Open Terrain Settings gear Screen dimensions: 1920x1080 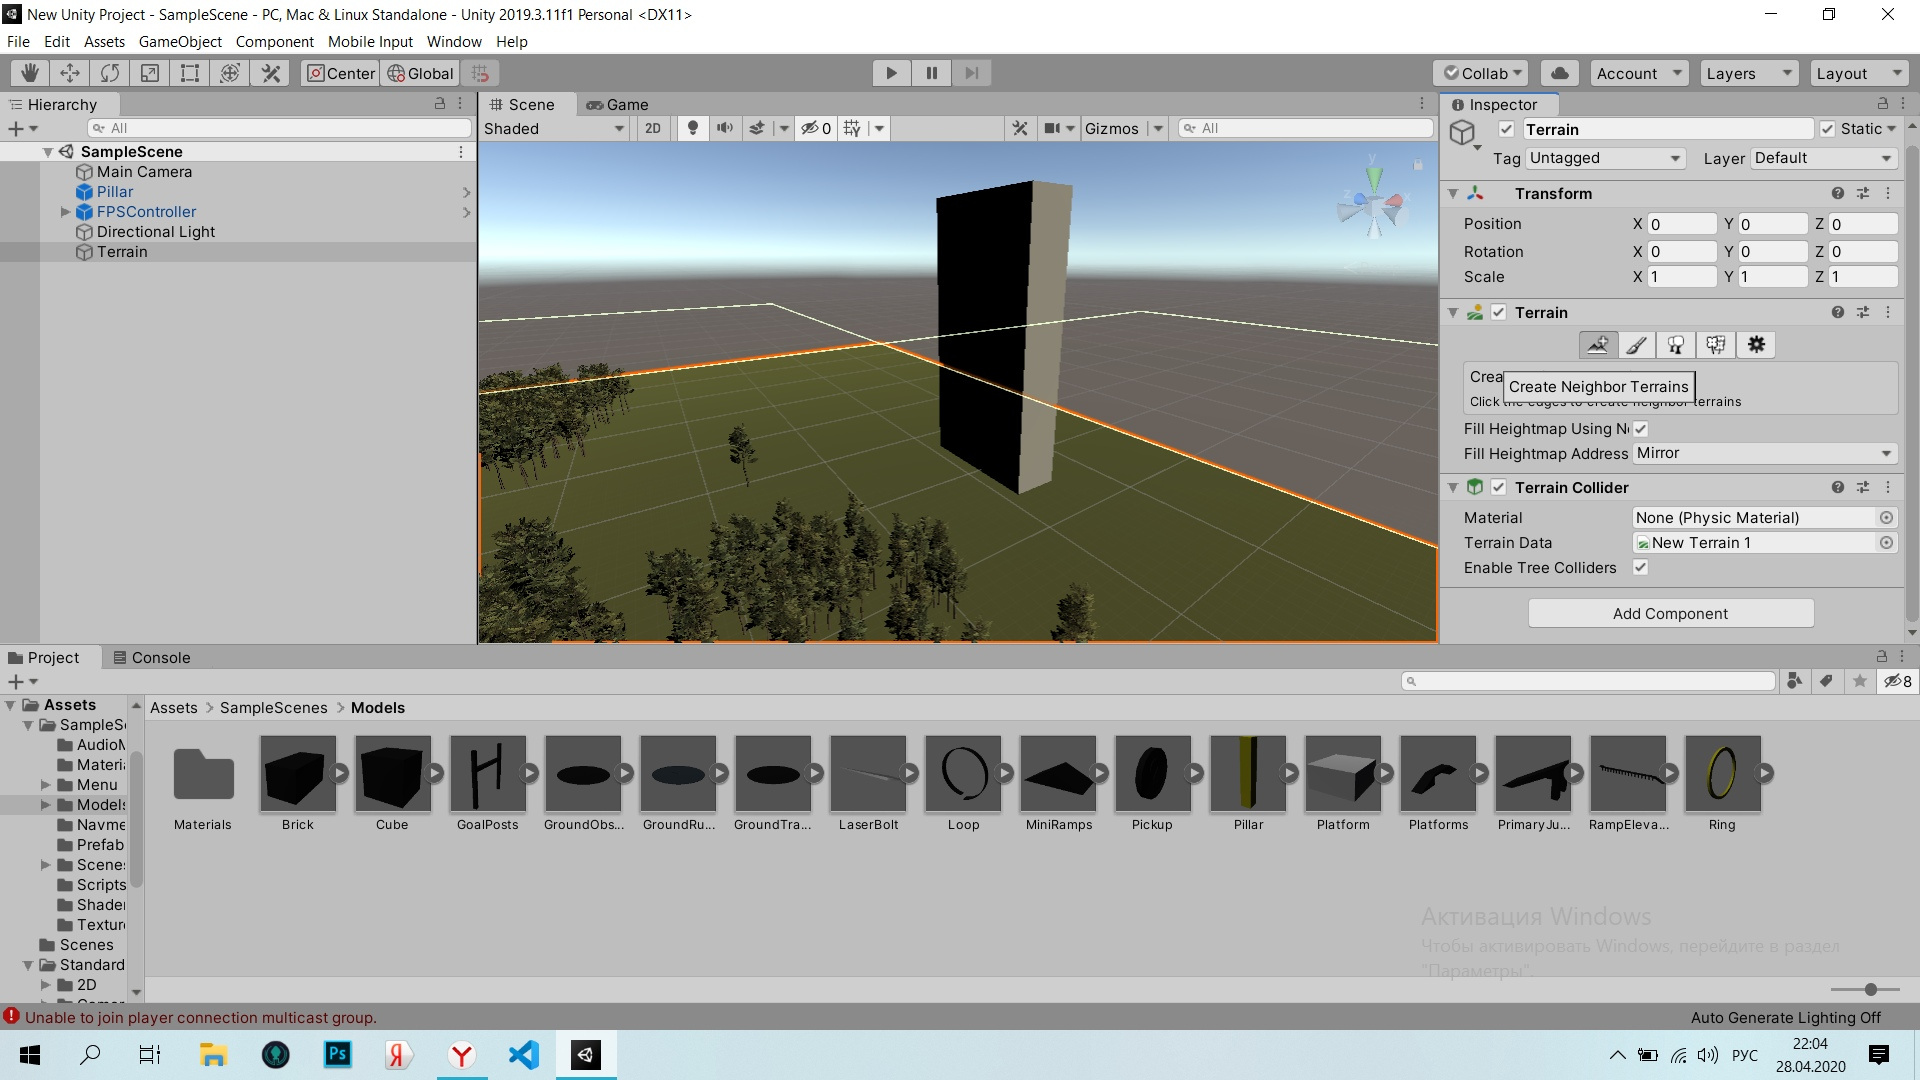point(1756,345)
